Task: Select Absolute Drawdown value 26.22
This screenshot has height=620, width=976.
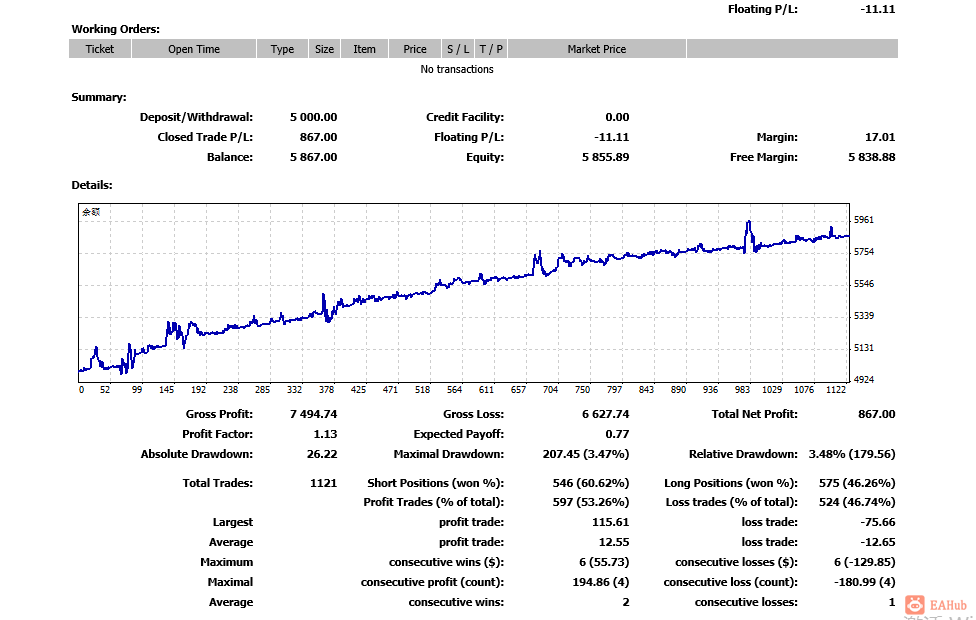Action: pyautogui.click(x=322, y=454)
